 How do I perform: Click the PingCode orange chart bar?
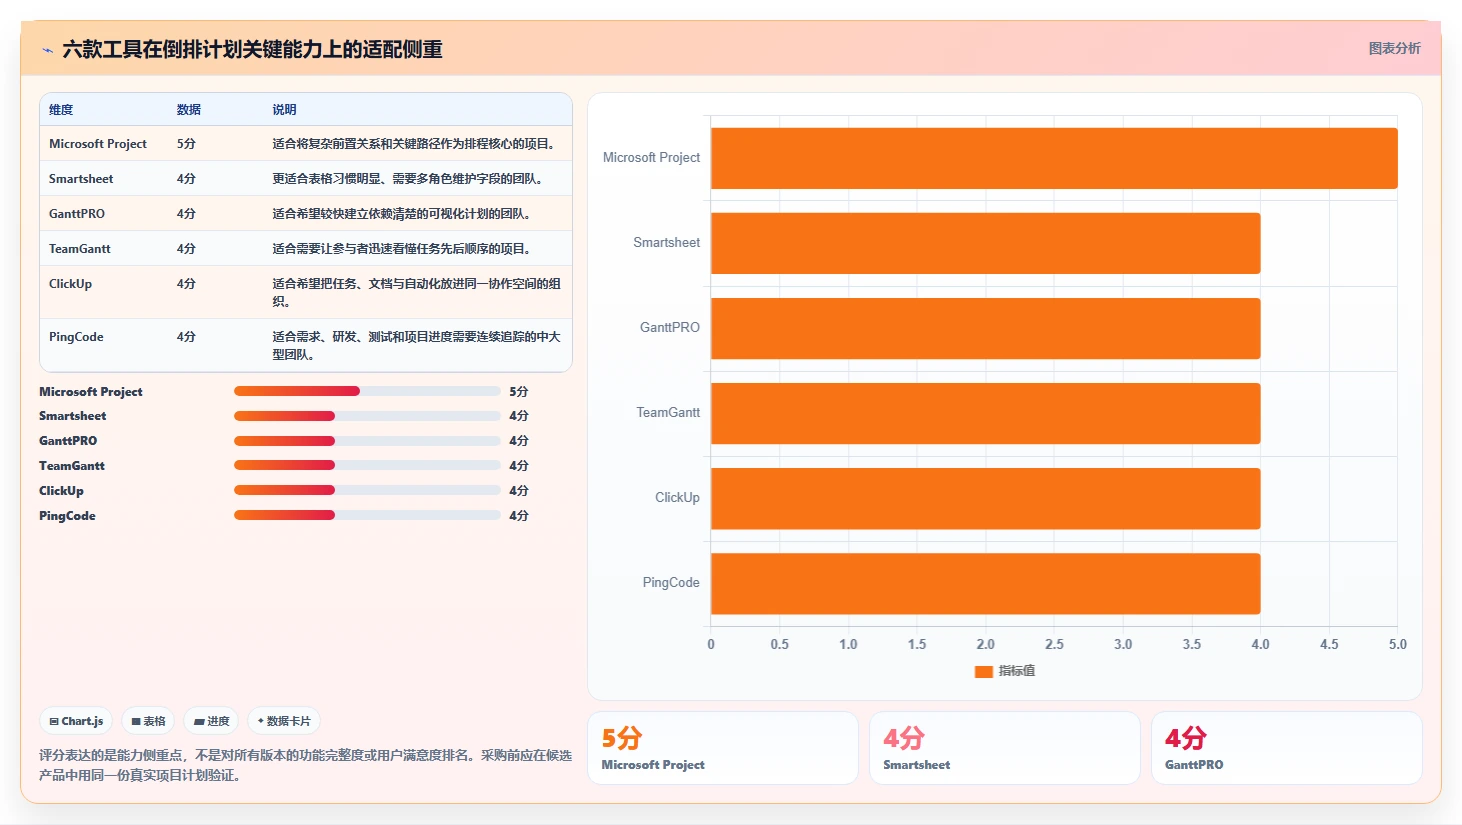985,583
